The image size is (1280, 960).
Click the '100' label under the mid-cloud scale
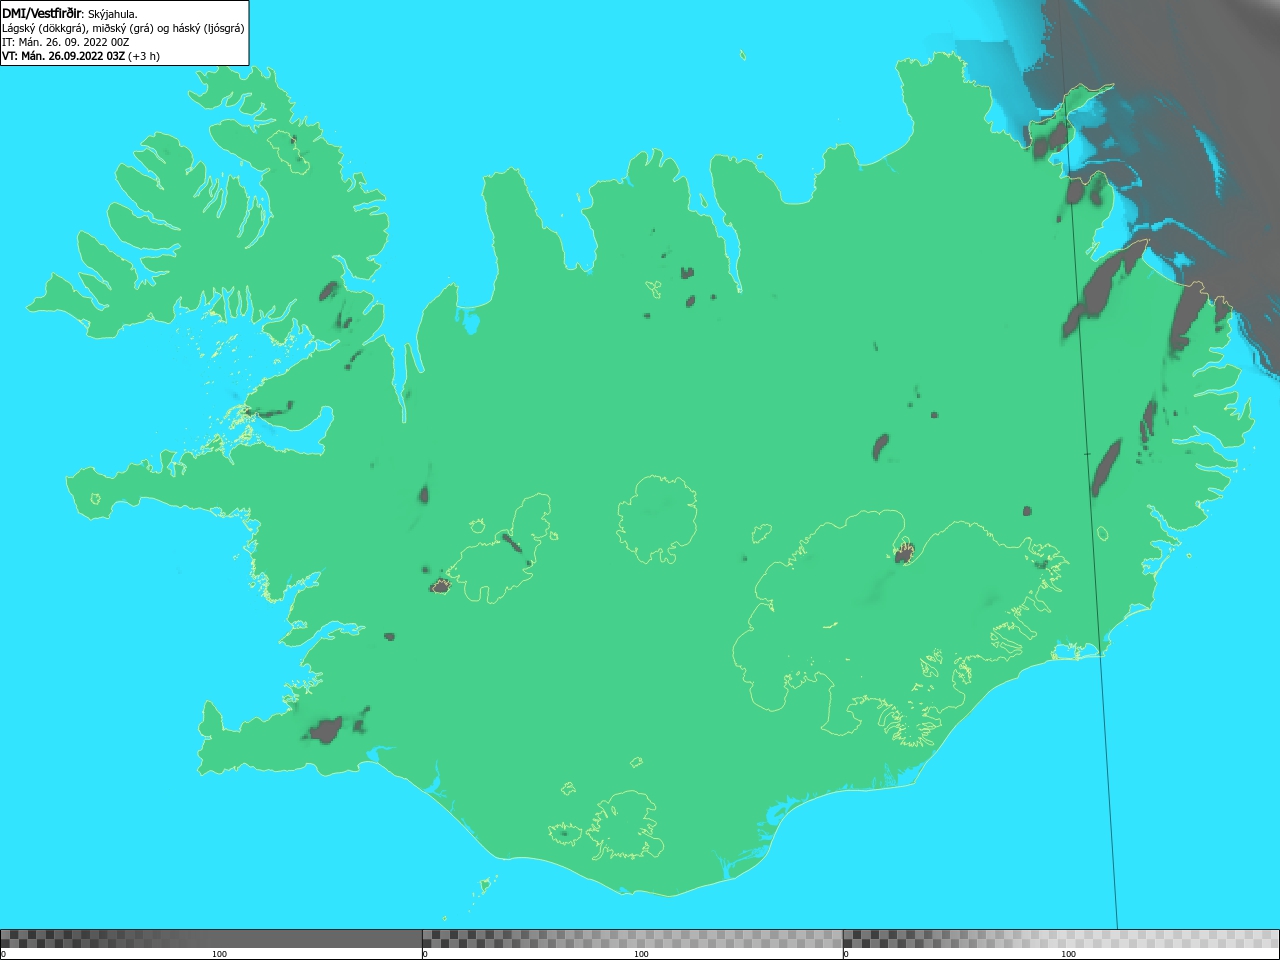(x=641, y=954)
